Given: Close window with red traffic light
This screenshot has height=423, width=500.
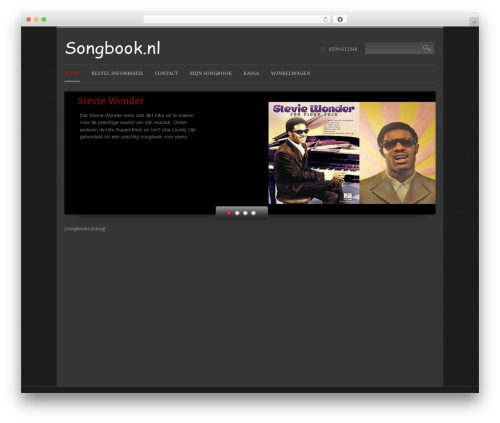Looking at the screenshot, I should [29, 20].
